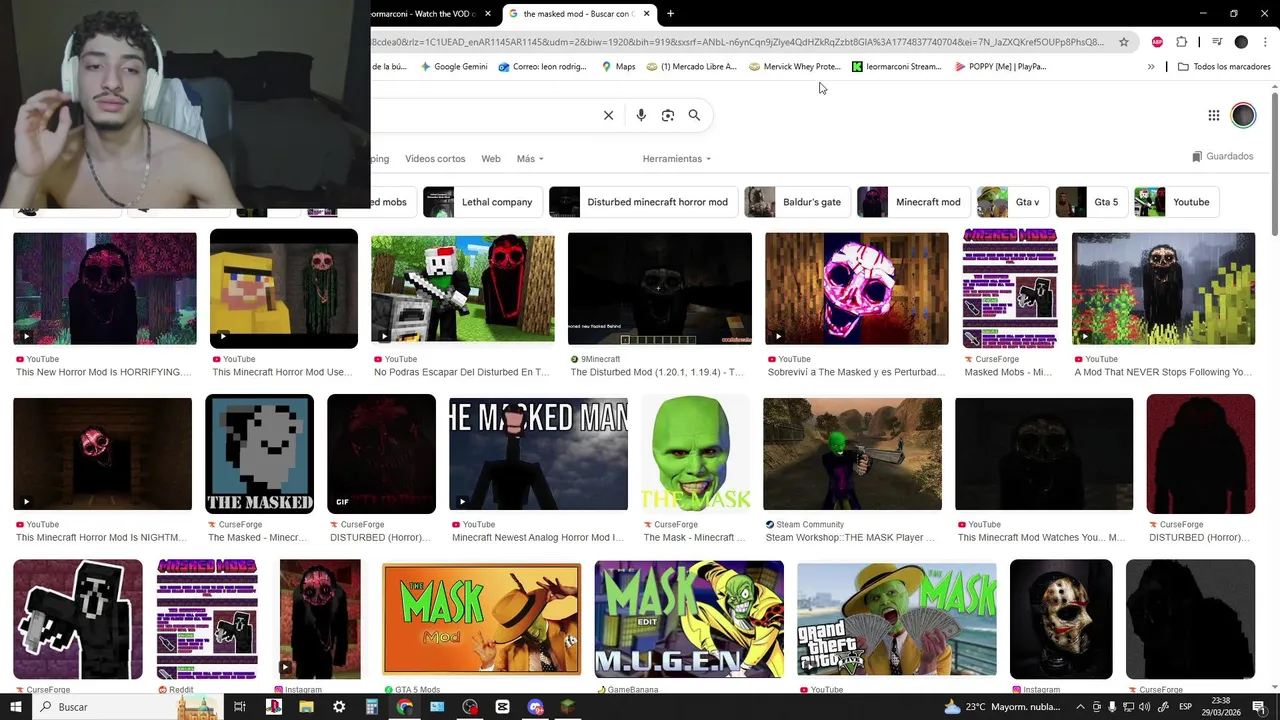This screenshot has width=1280, height=720.
Task: Select the Gta v filter chip
Action: pyautogui.click(x=1014, y=202)
